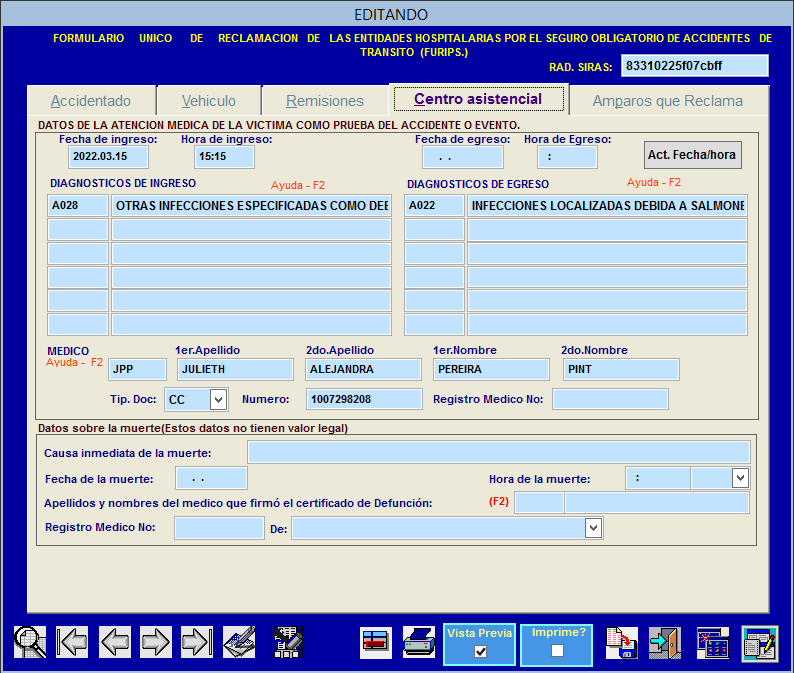The height and width of the screenshot is (673, 794).
Task: Go to the next record arrow
Action: (x=156, y=642)
